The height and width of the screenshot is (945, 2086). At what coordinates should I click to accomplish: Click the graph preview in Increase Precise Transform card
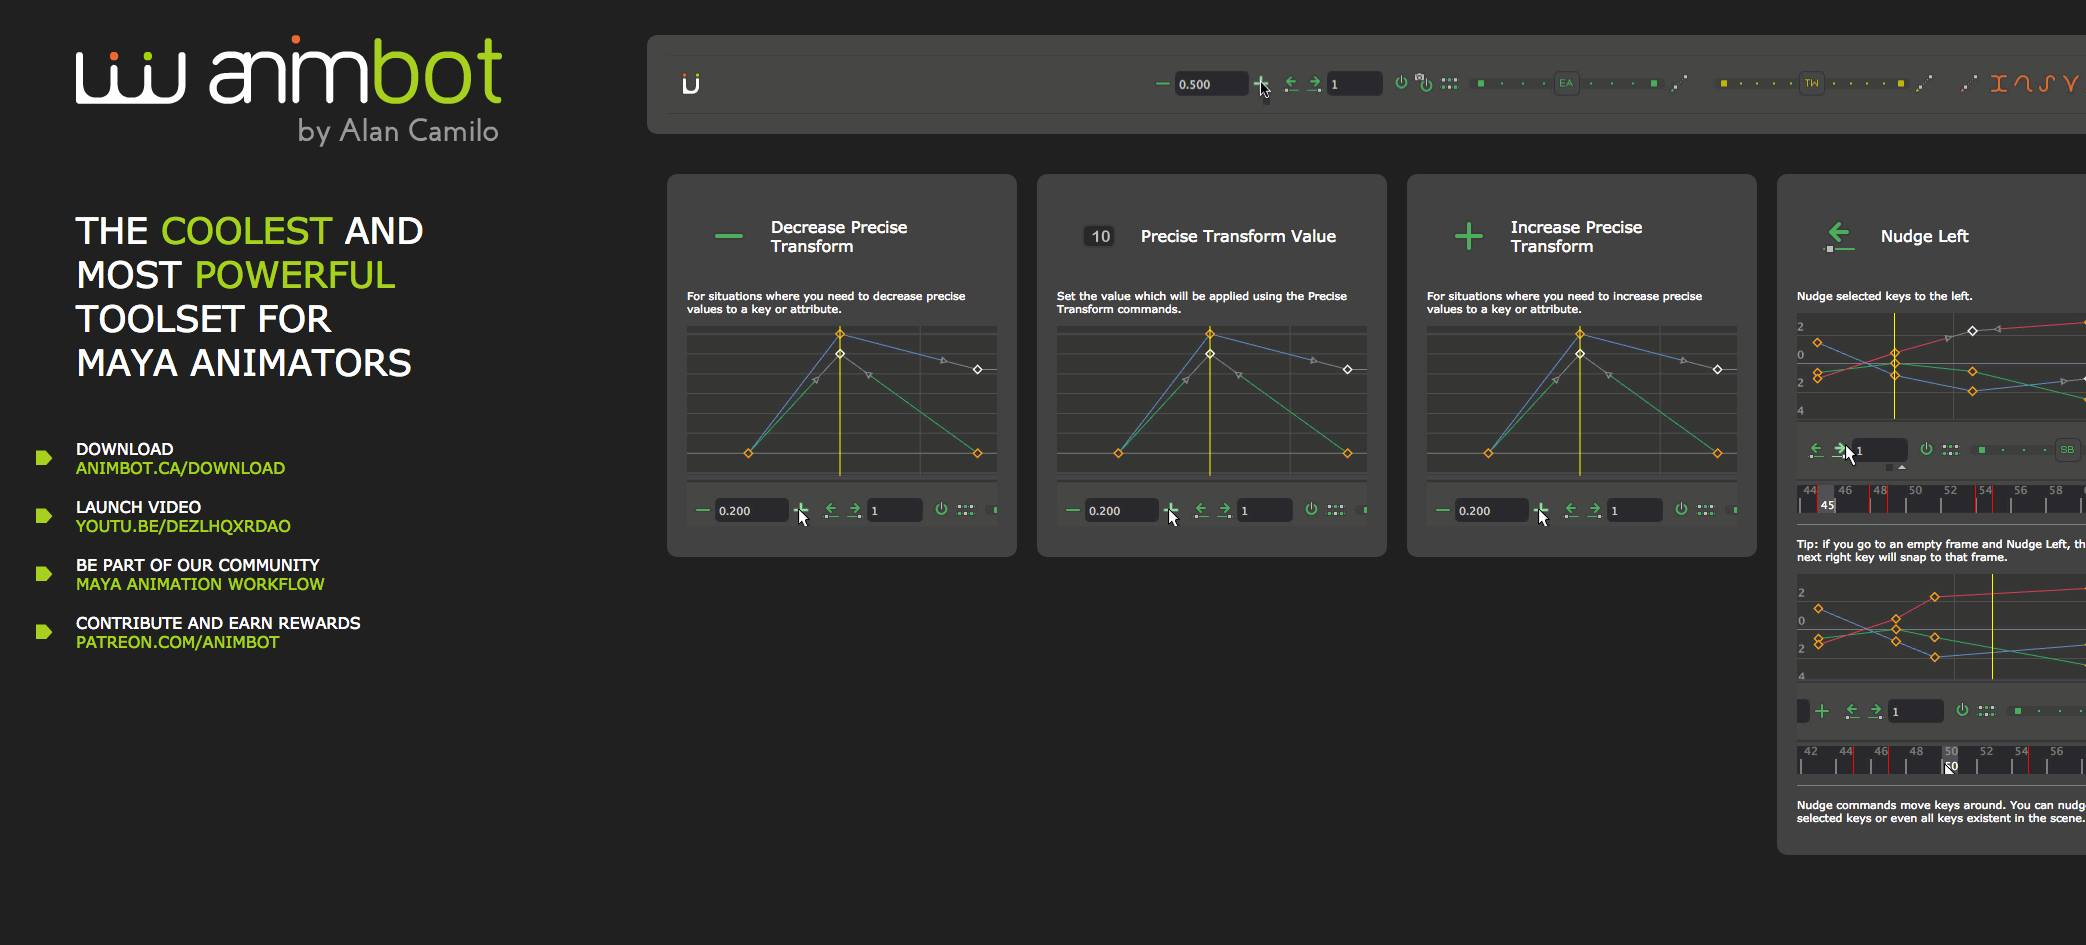(x=1581, y=400)
